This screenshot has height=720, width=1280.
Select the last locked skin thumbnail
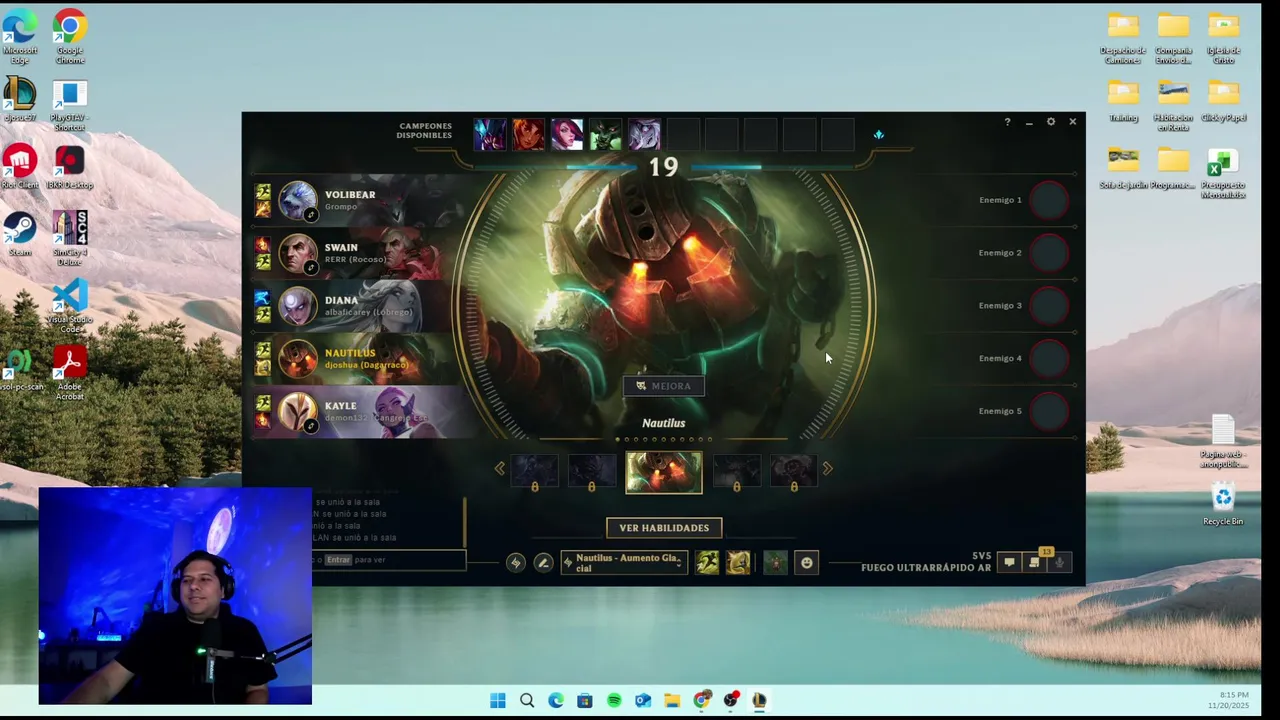point(794,472)
